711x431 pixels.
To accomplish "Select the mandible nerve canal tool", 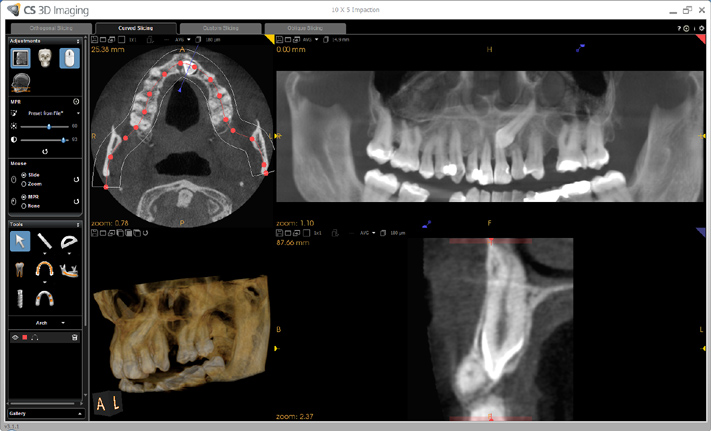I will (x=69, y=270).
